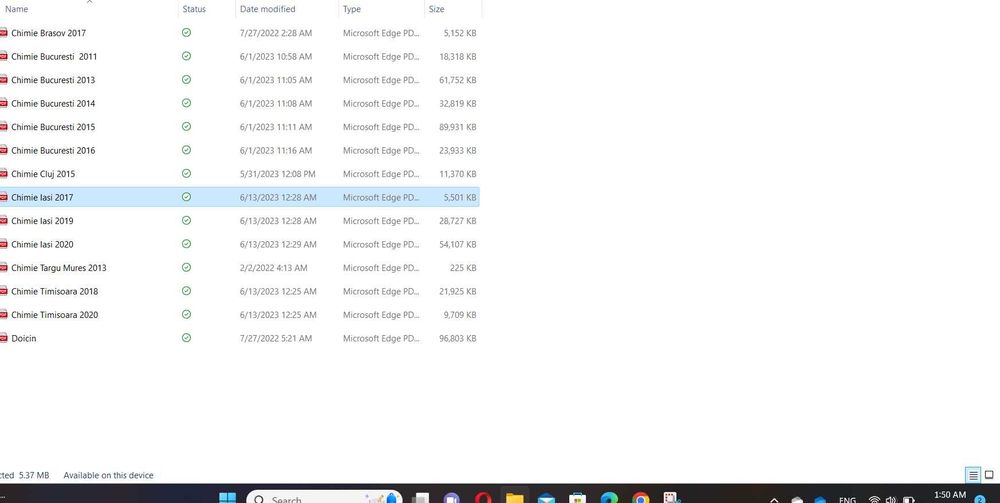Image resolution: width=1000 pixels, height=503 pixels.
Task: Click sync status checkmark for Chimie Bucuresti 2014
Action: [x=186, y=103]
